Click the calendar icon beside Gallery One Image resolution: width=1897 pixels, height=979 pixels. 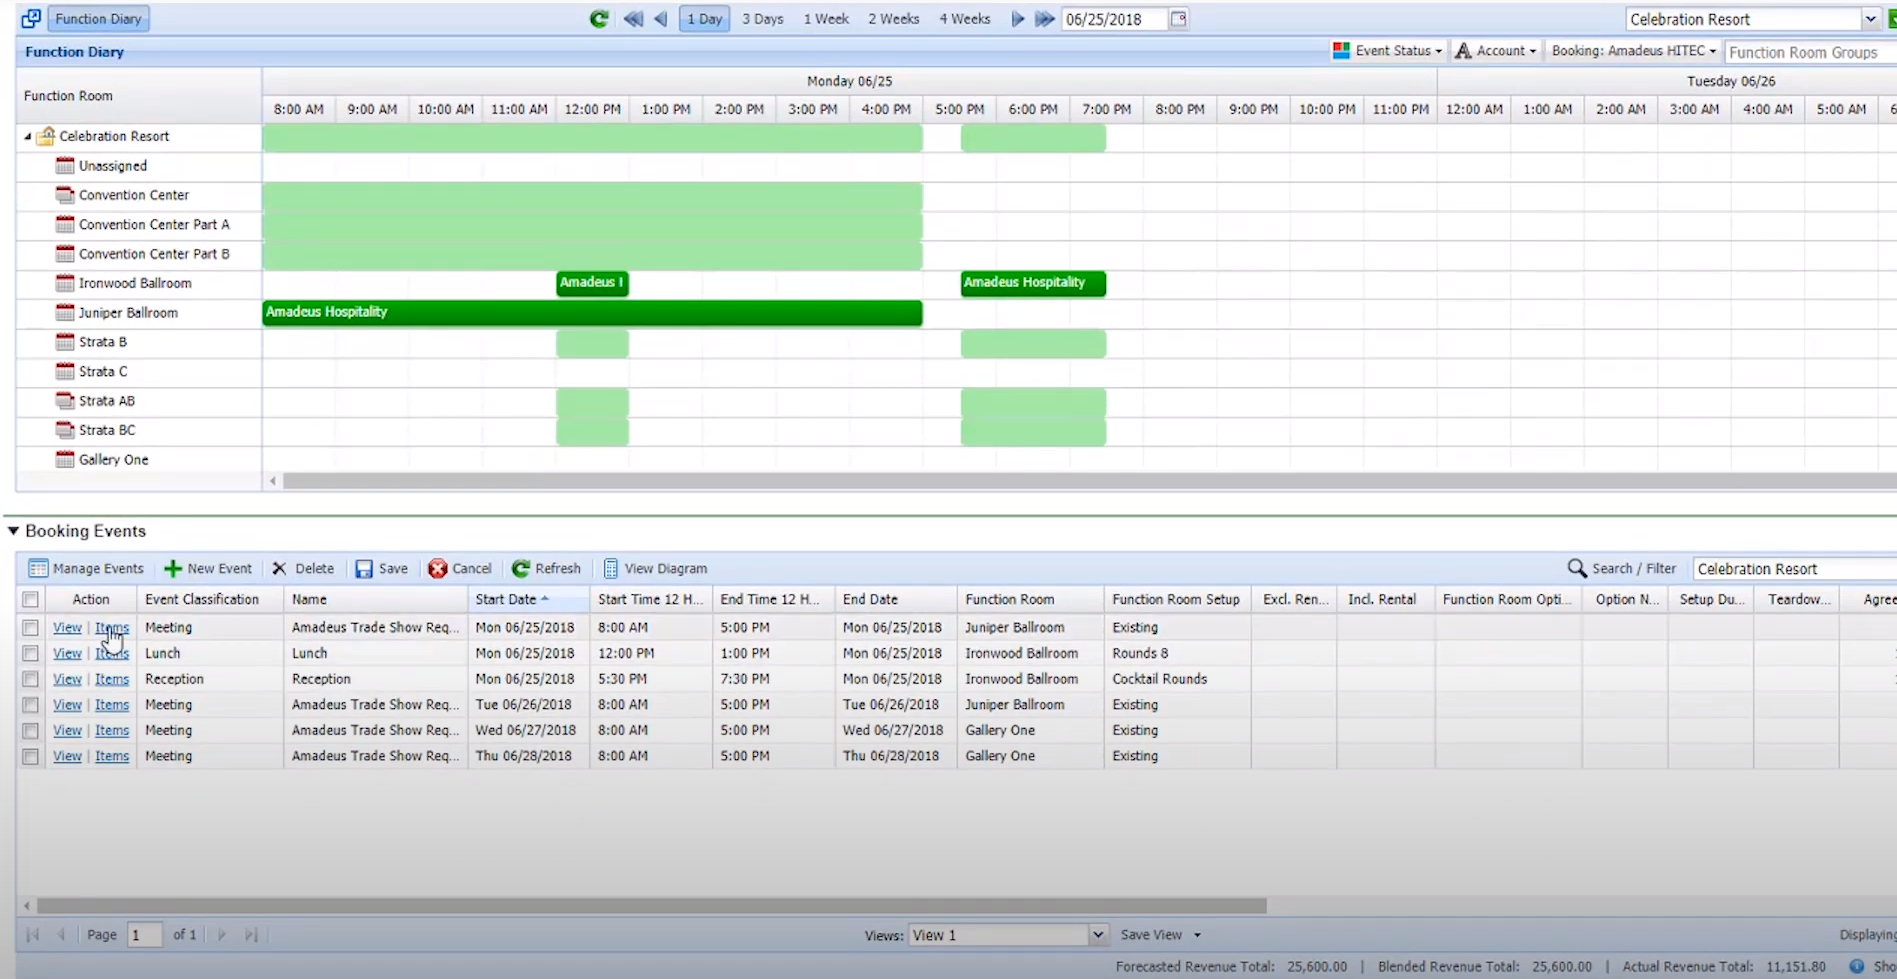[x=65, y=459]
